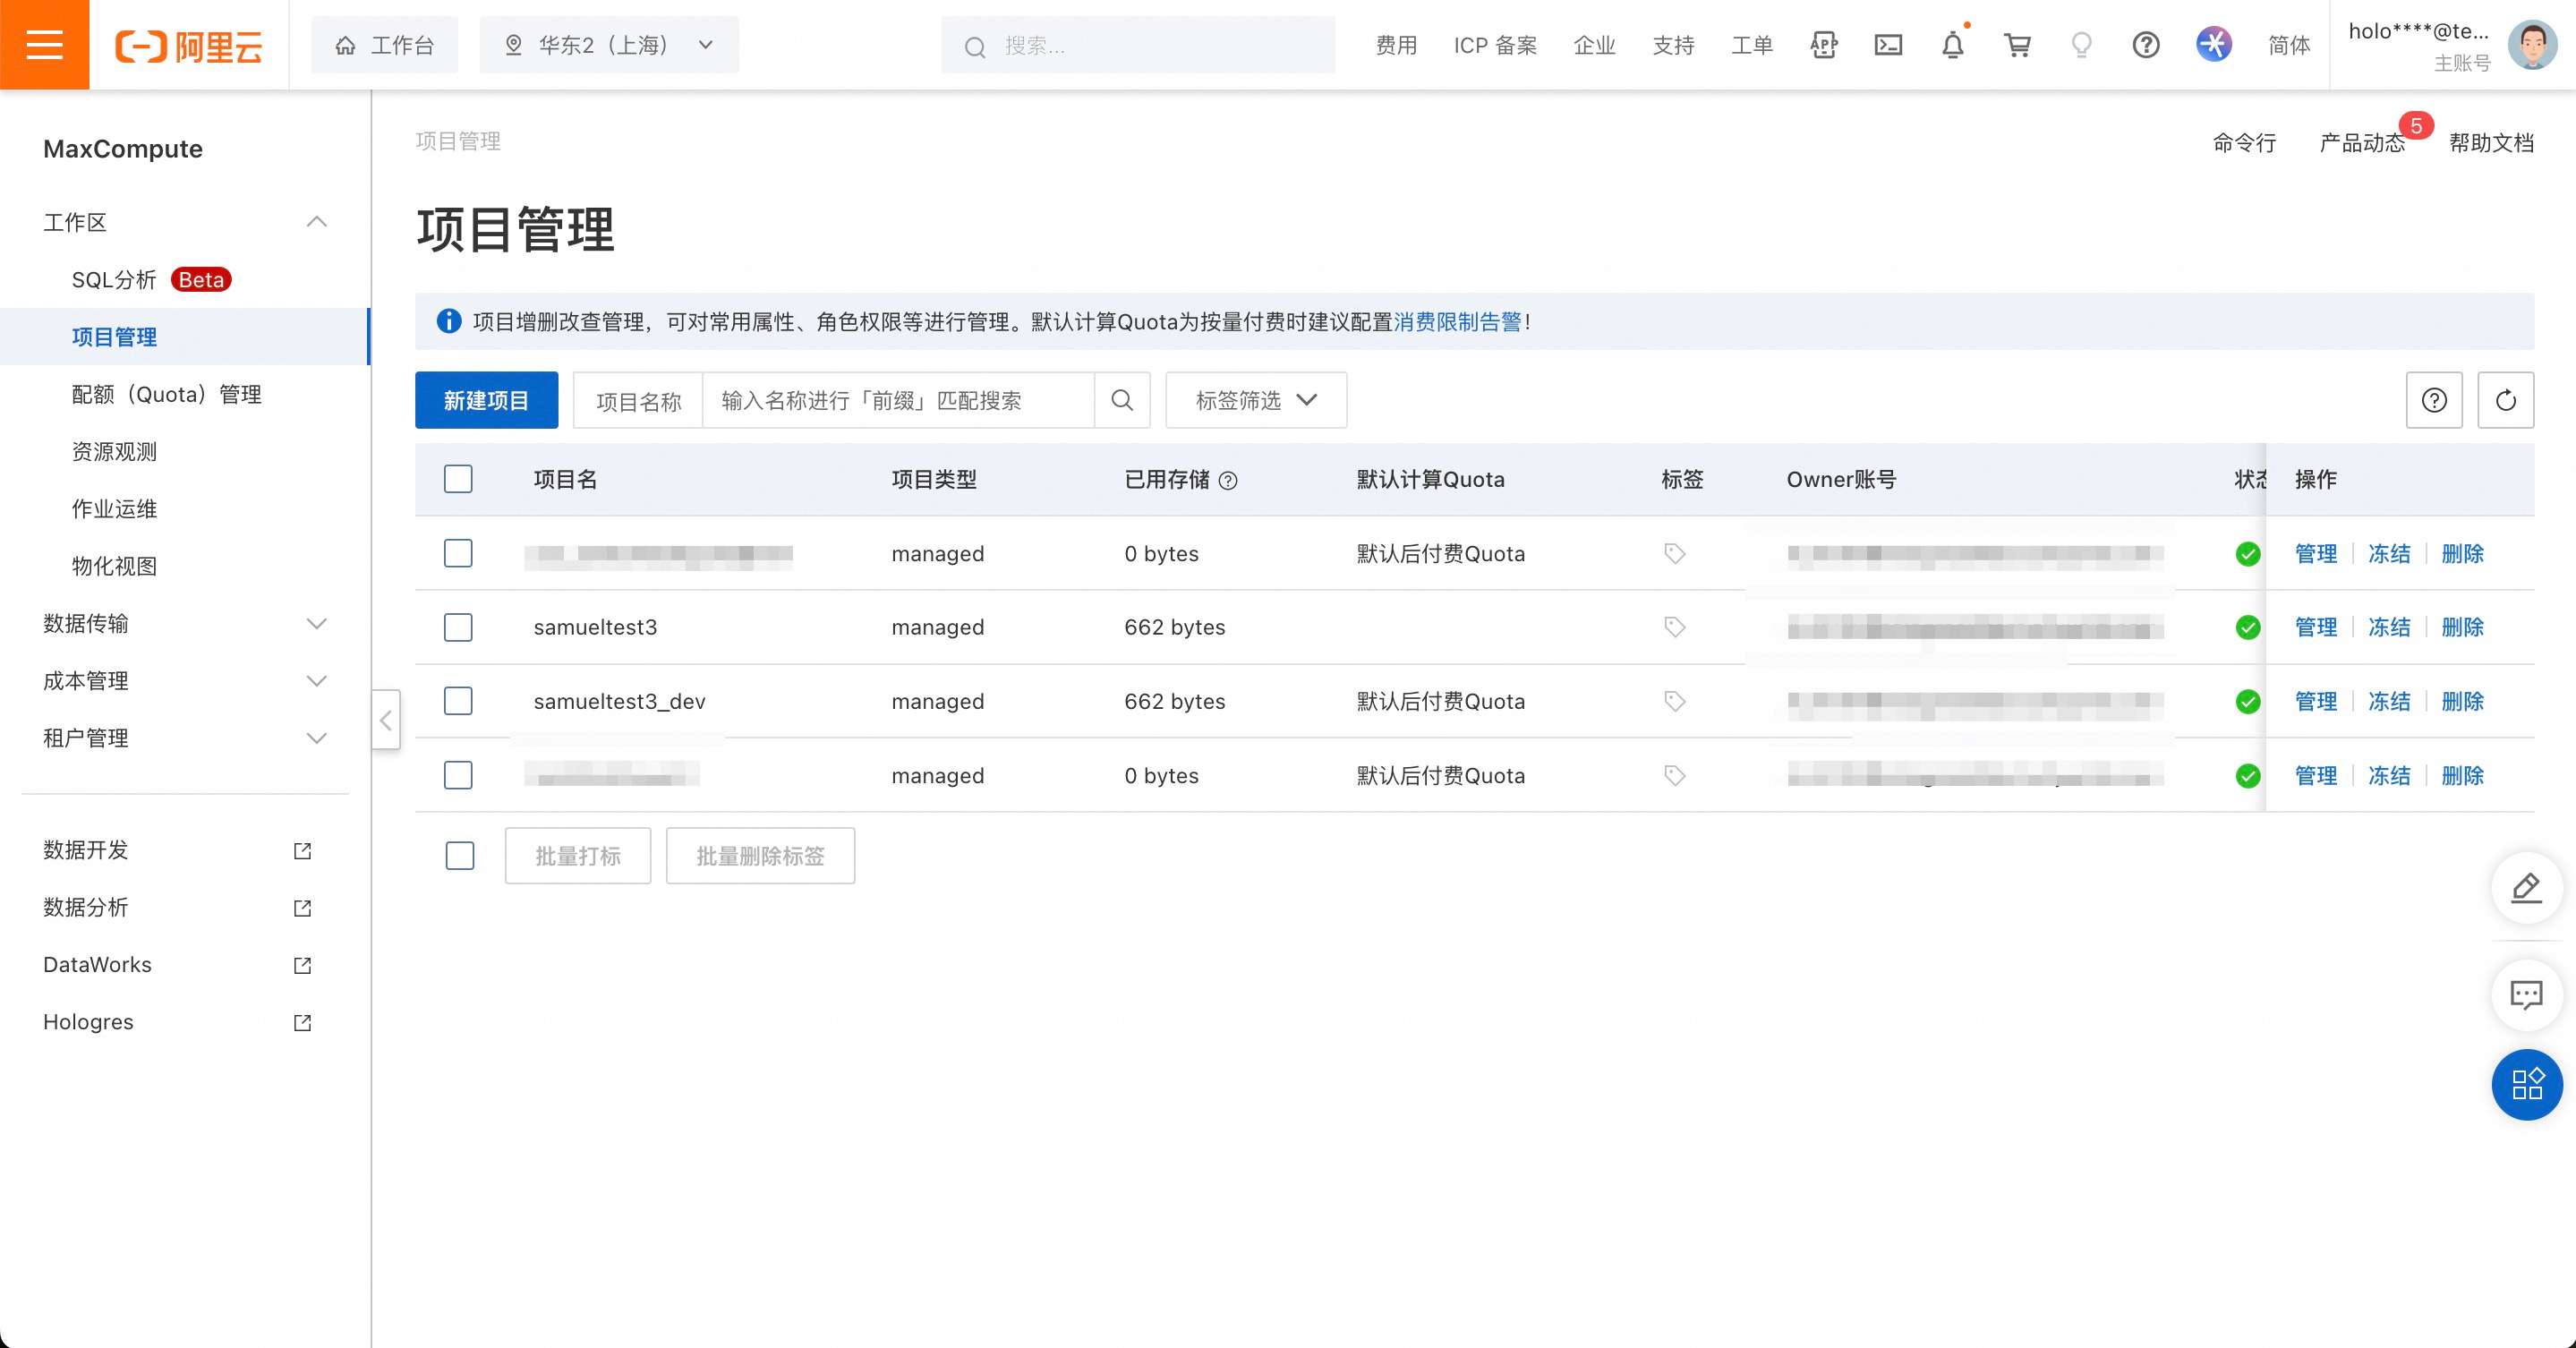Open 数据开发 external link icon
The image size is (2576, 1348).
[302, 851]
